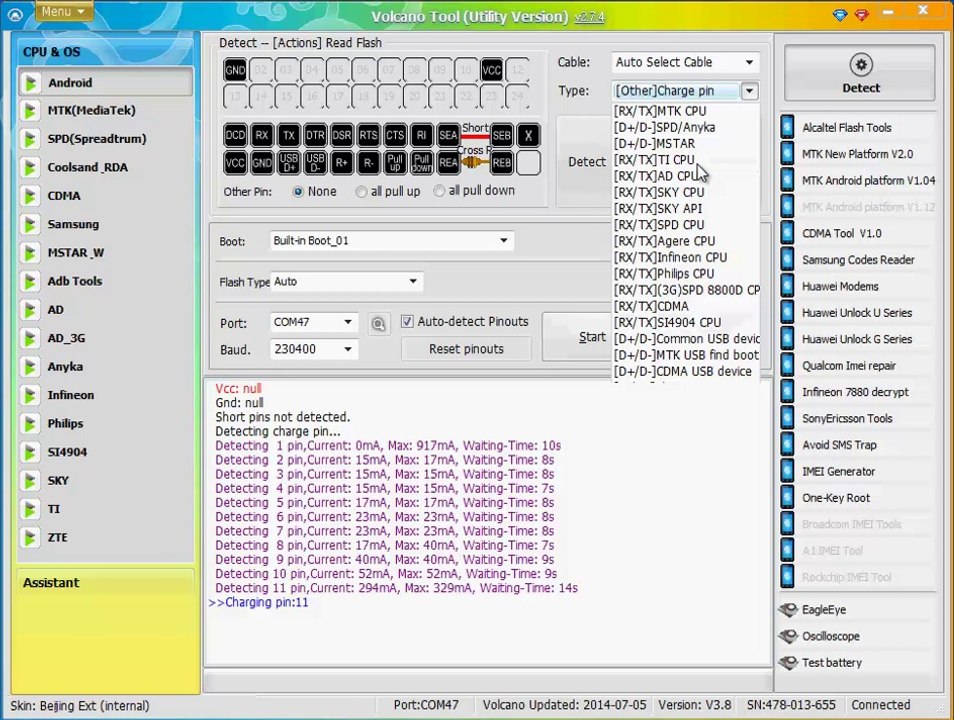The width and height of the screenshot is (954, 720).
Task: Choose [RX/TX]MTK CPU from type list
Action: click(x=686, y=111)
